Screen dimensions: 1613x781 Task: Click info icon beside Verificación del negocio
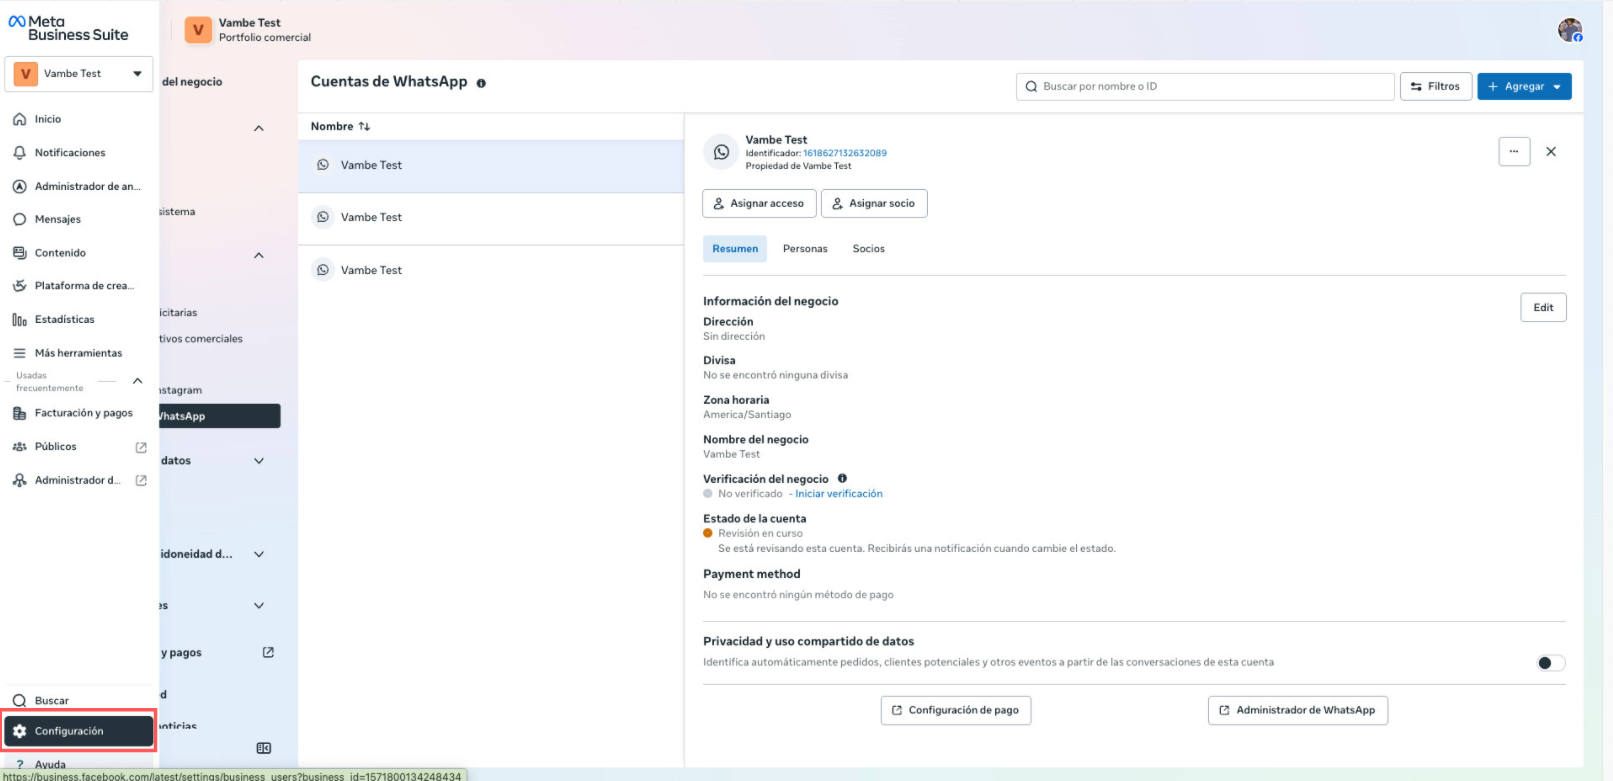tap(842, 479)
